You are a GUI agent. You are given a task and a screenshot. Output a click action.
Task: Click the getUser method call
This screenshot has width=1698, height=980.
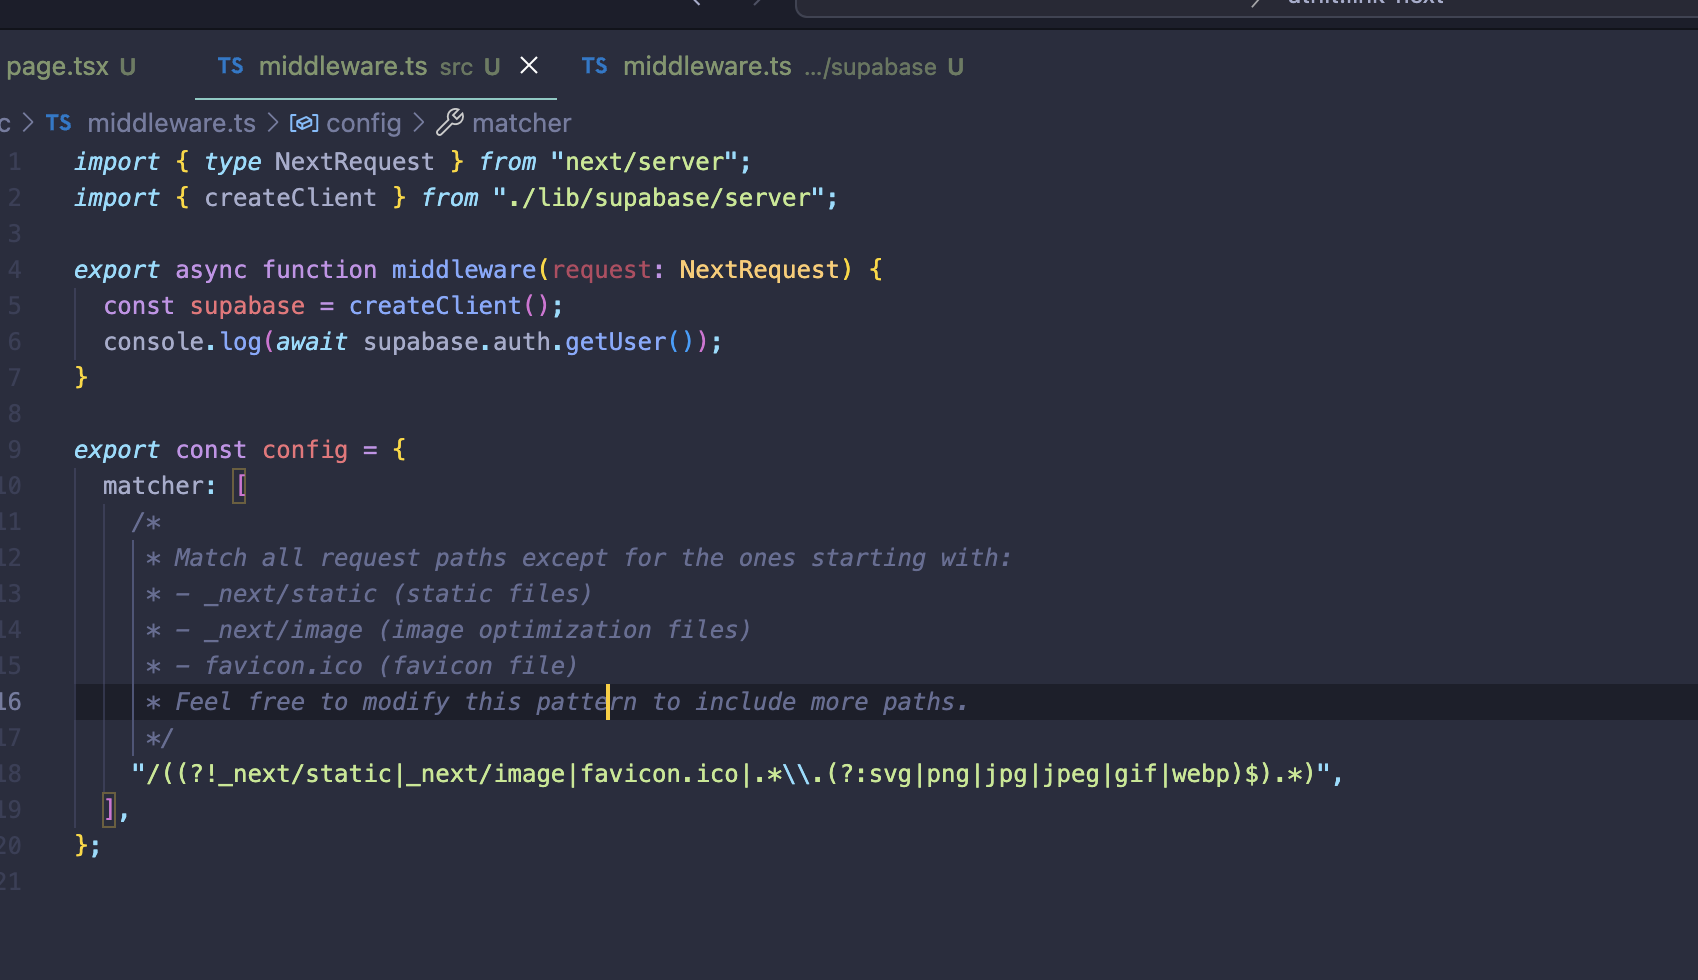(x=615, y=342)
